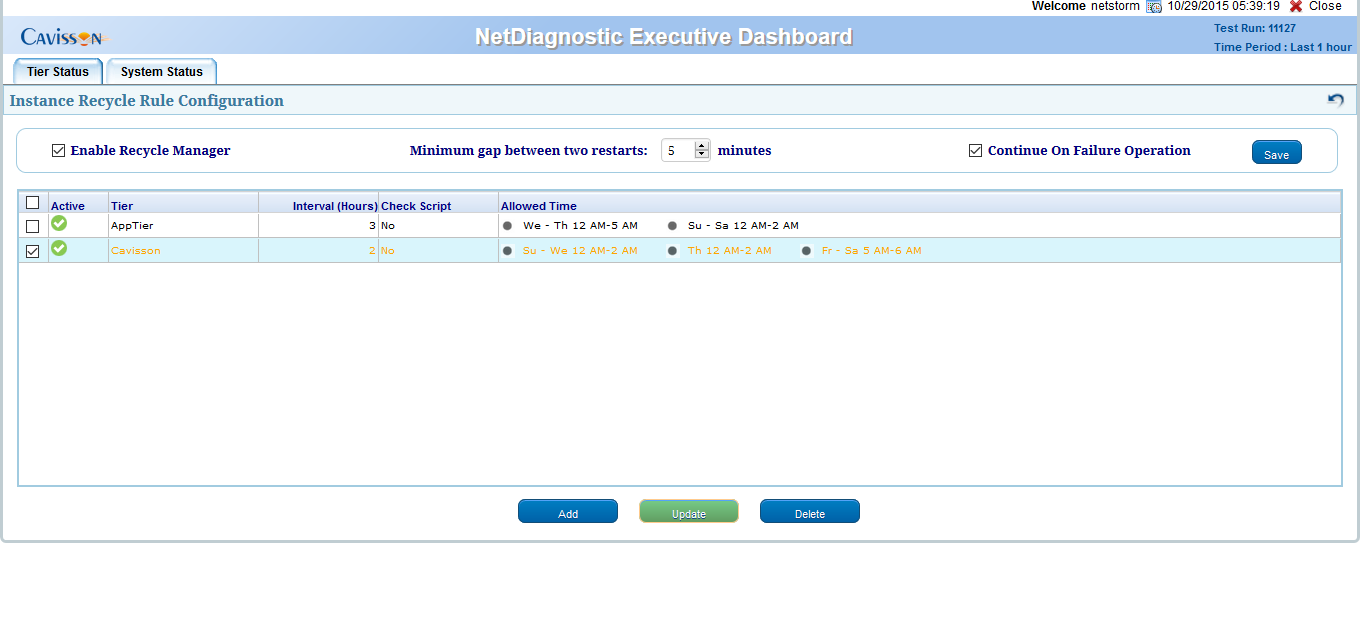
Task: Click 'Fr - Sa 5 AM-6 AM' allowed time
Action: tap(872, 251)
